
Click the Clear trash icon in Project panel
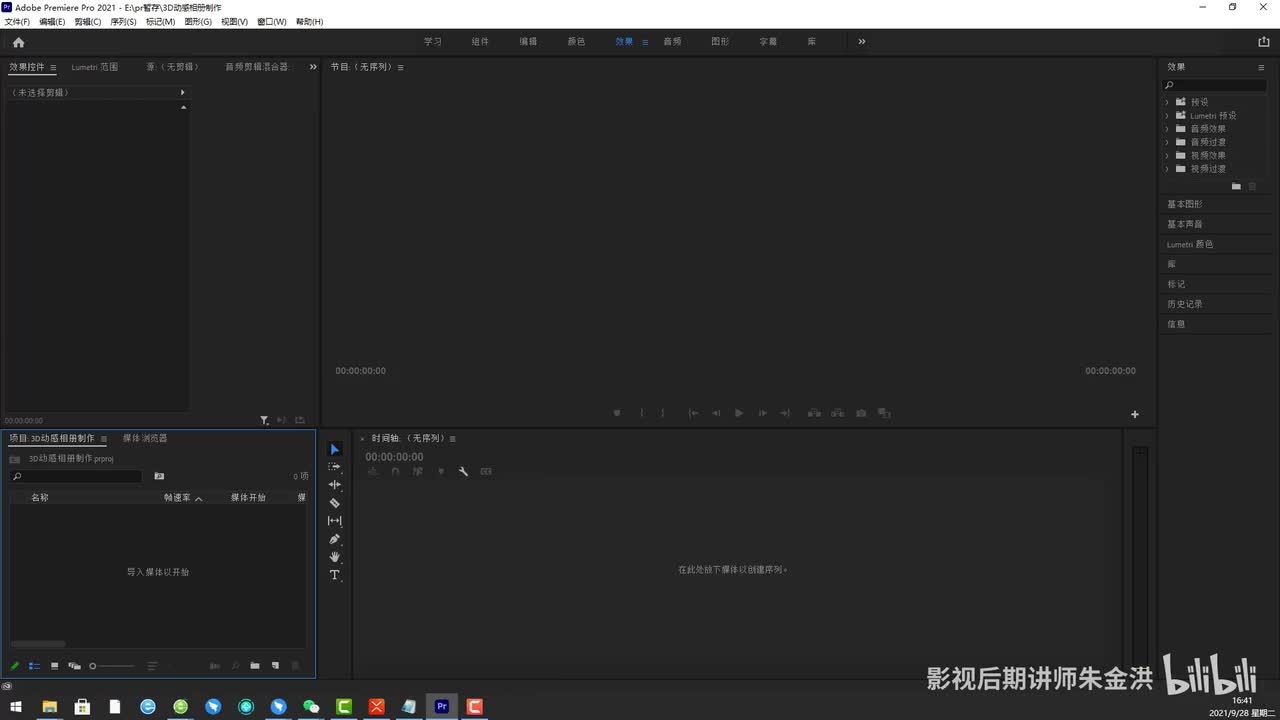pos(295,666)
